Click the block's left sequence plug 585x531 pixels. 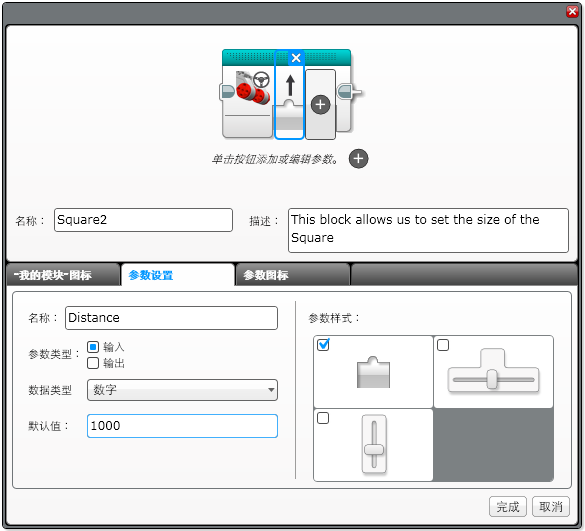pyautogui.click(x=227, y=91)
